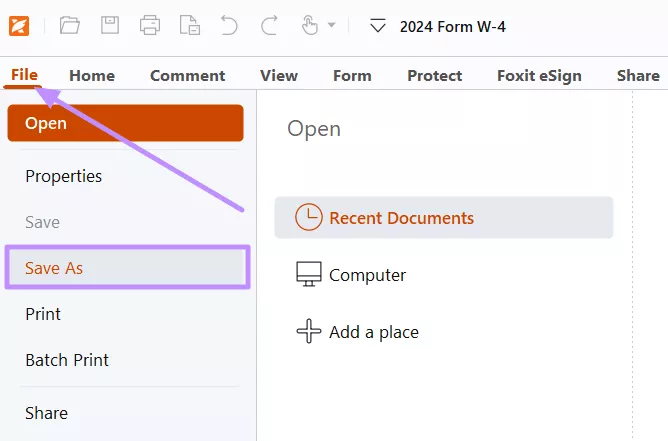The height and width of the screenshot is (441, 668).
Task: Select Batch Print in the sidebar
Action: [x=67, y=360]
